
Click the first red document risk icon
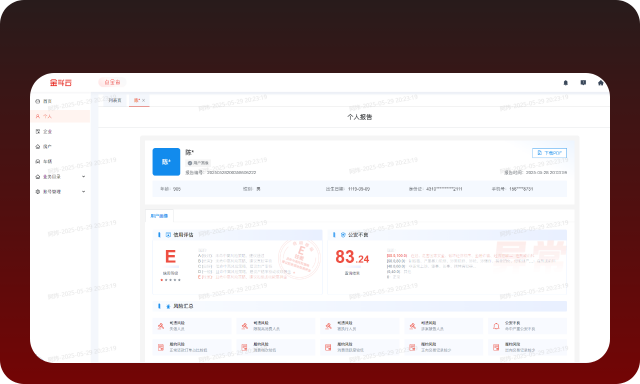(x=161, y=347)
